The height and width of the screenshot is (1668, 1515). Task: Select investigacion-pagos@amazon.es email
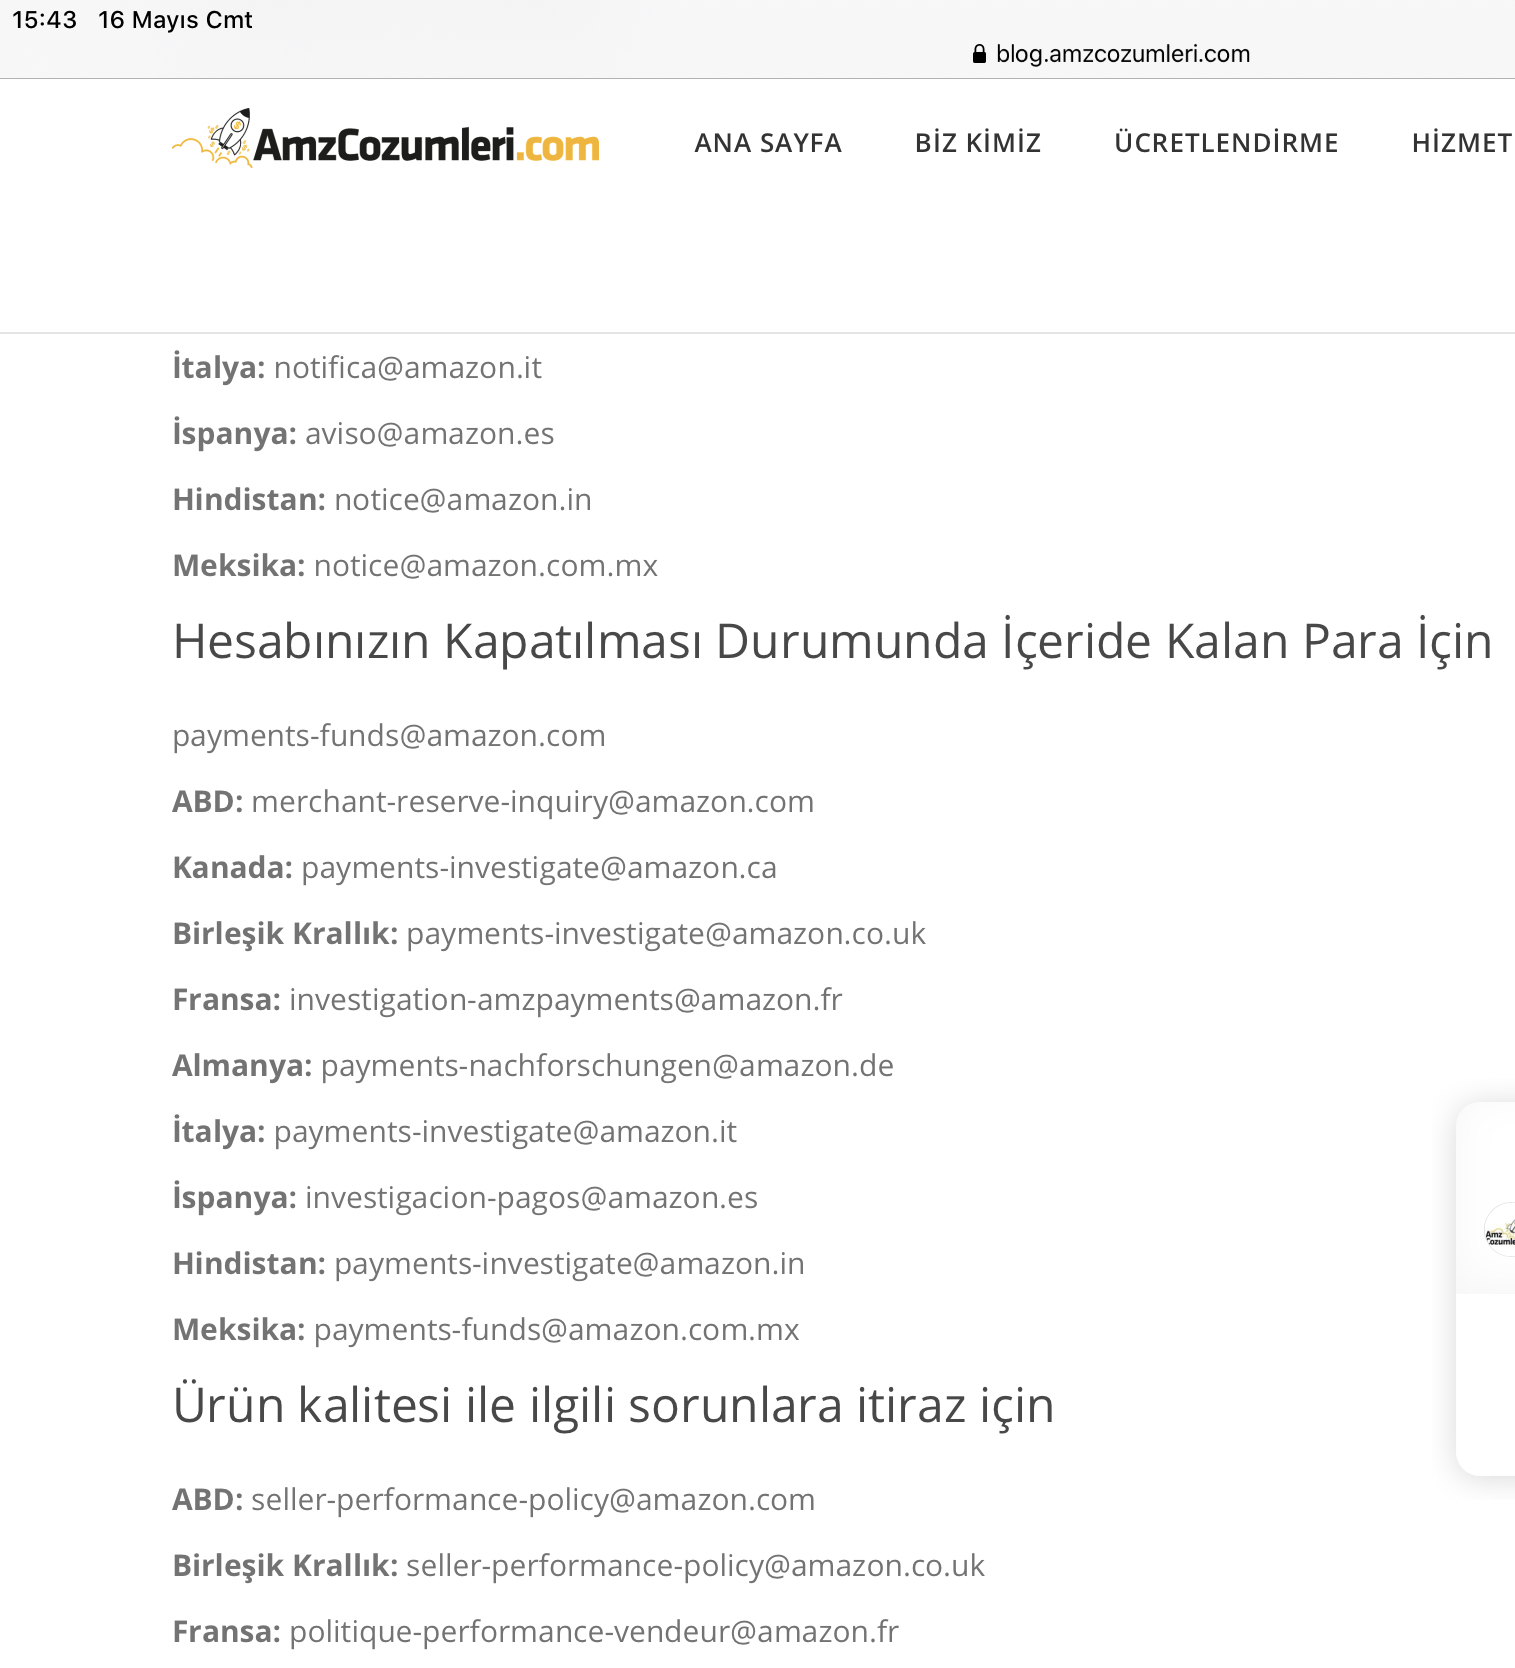point(531,1198)
